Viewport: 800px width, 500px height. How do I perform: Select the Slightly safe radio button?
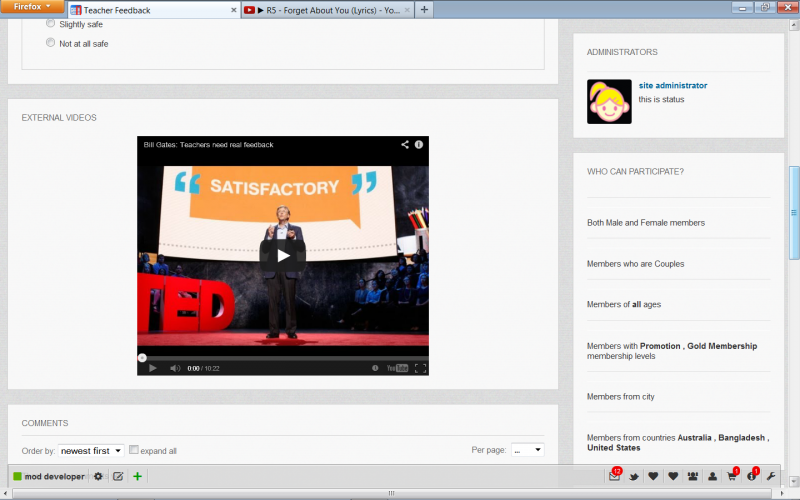(x=51, y=23)
